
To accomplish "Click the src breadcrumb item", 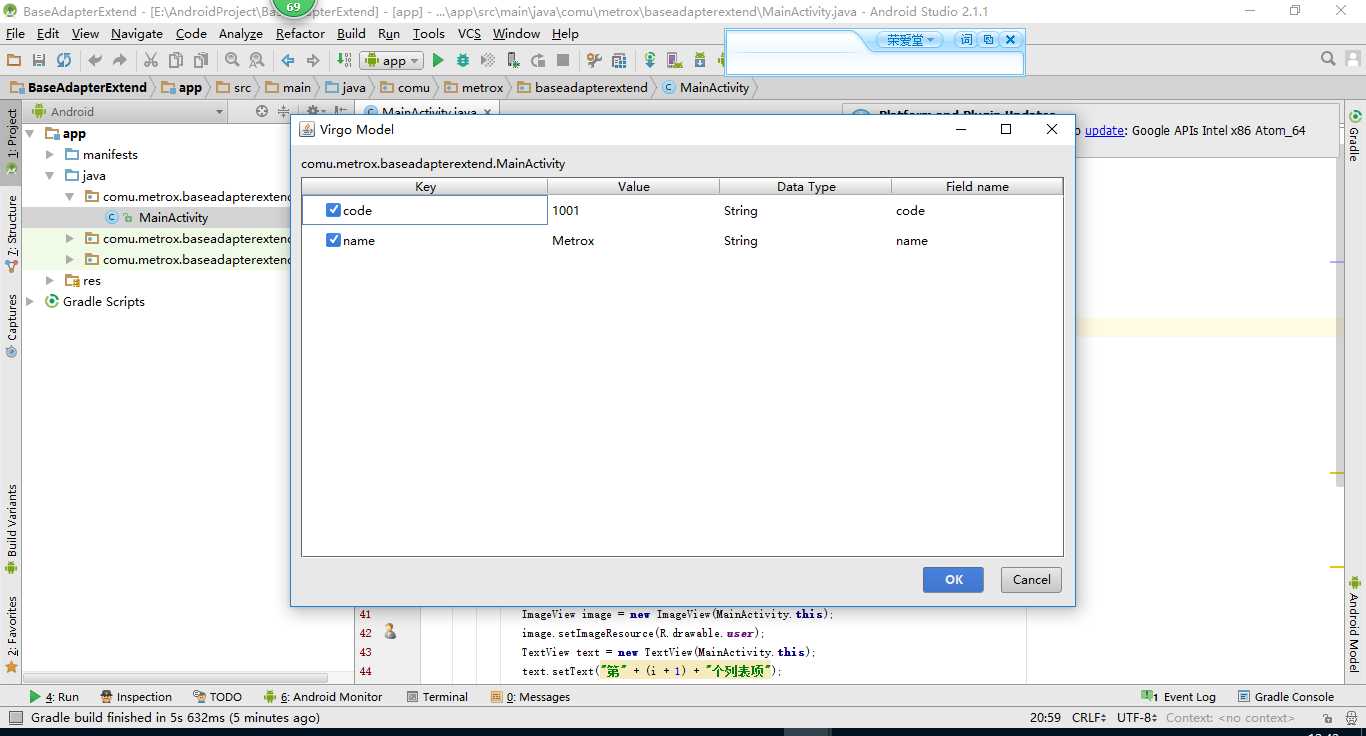I will (233, 87).
